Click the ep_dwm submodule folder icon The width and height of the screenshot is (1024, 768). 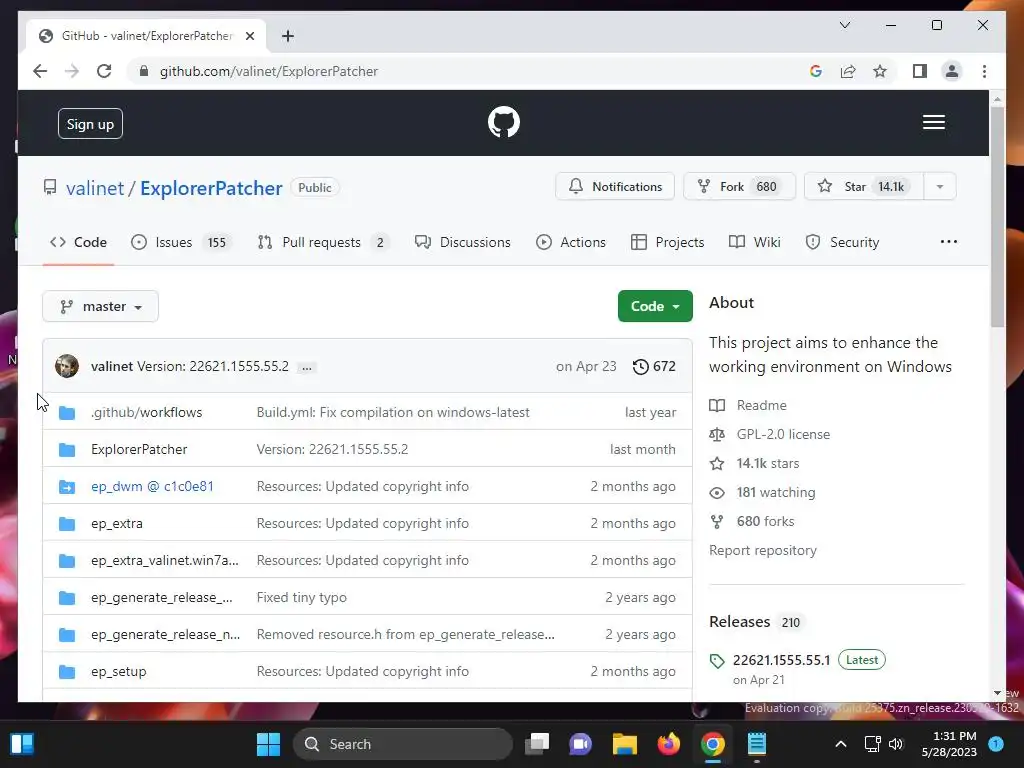pos(67,487)
